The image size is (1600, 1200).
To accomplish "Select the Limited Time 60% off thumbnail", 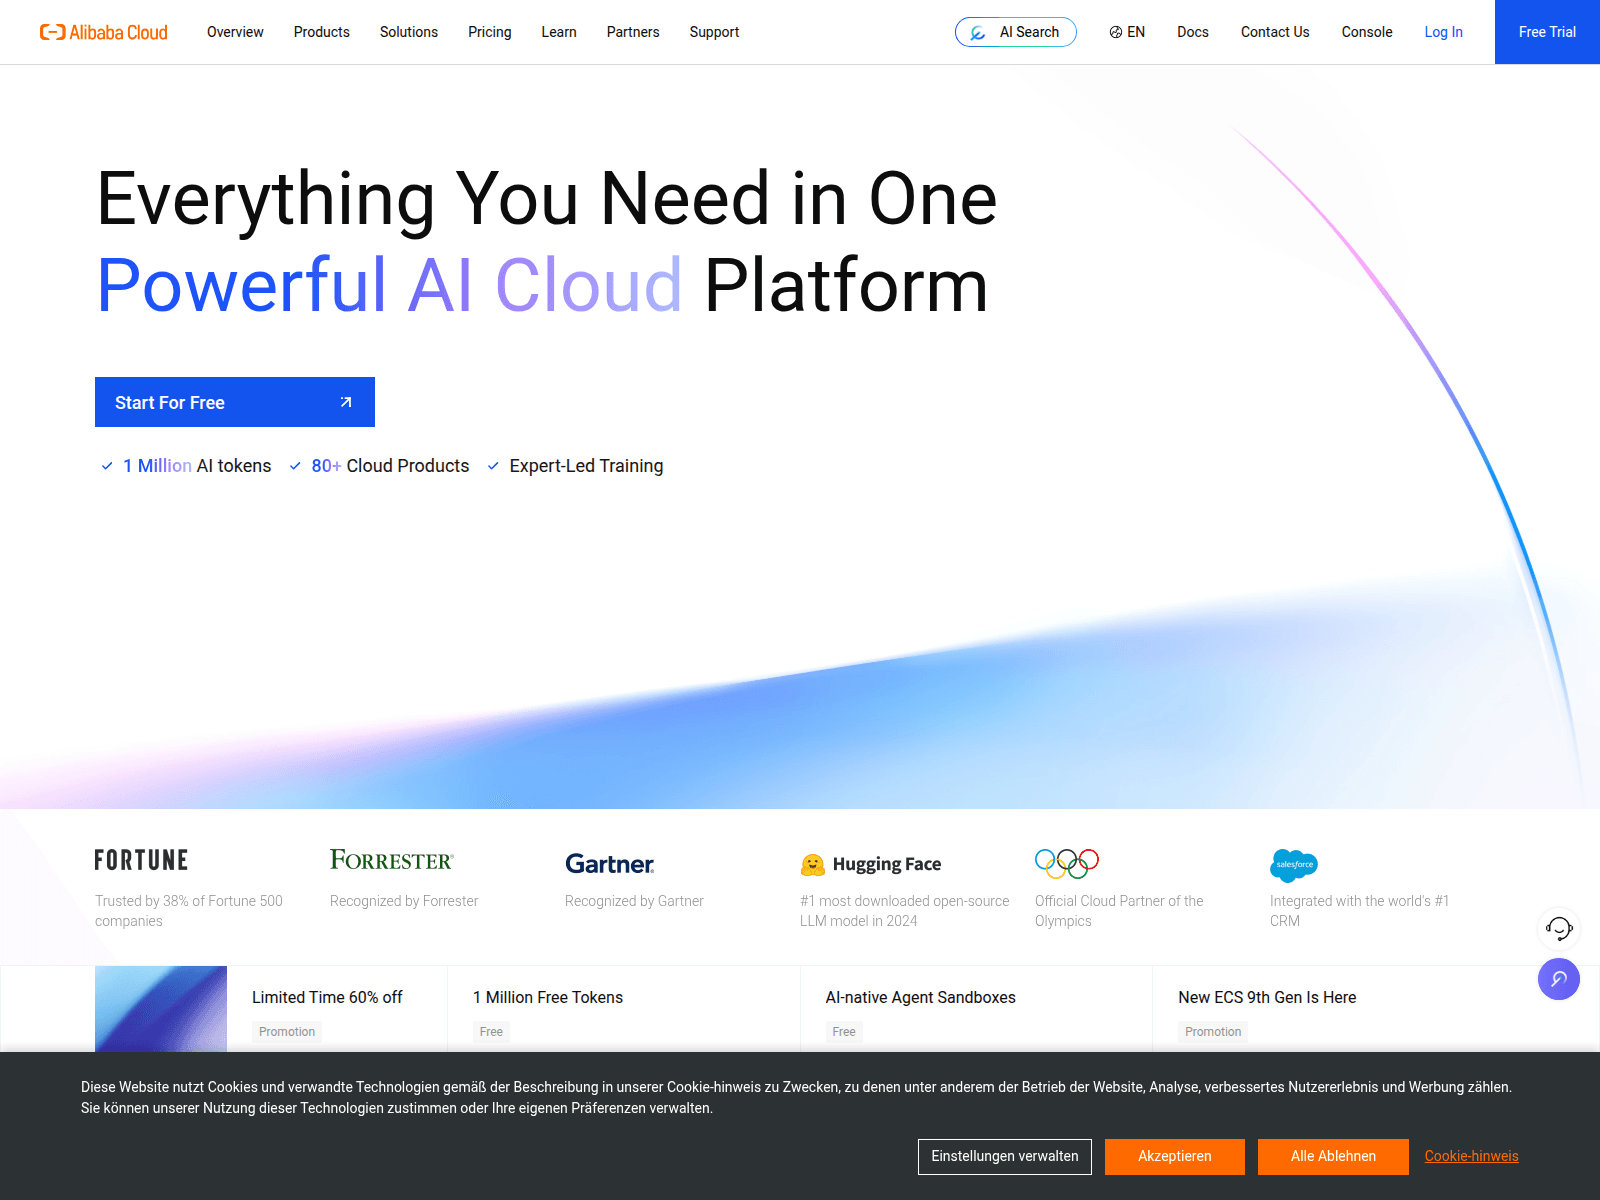I will [x=161, y=1008].
